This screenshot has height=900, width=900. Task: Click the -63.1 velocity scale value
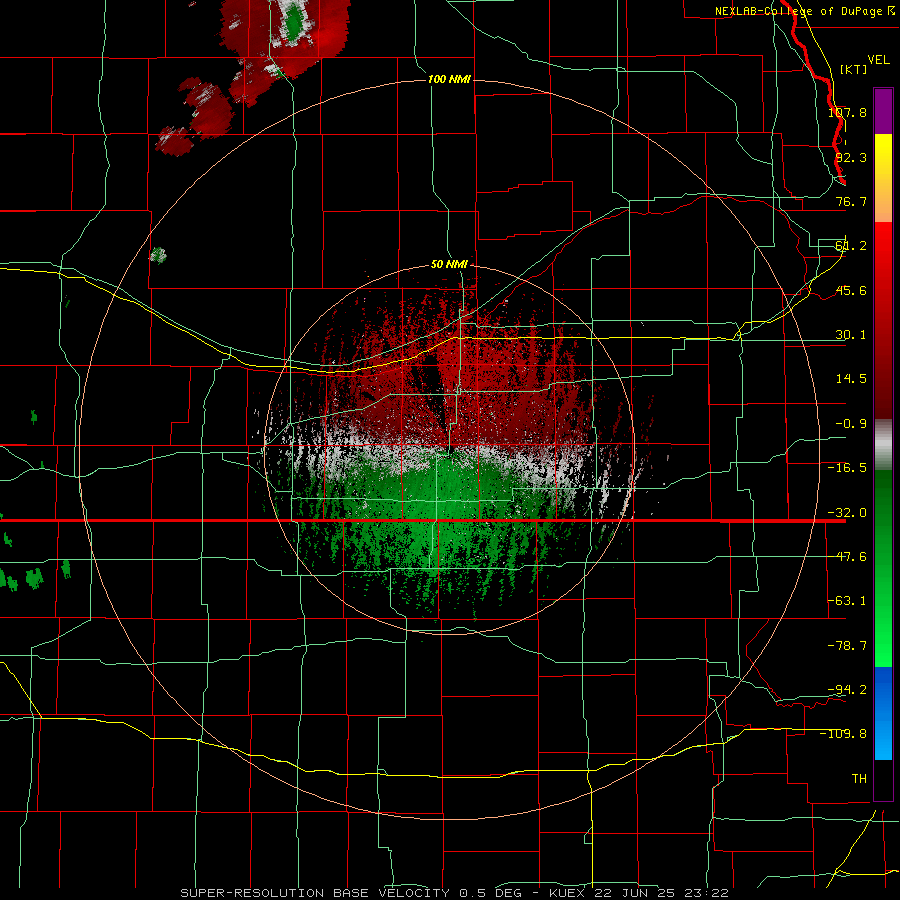(x=847, y=601)
